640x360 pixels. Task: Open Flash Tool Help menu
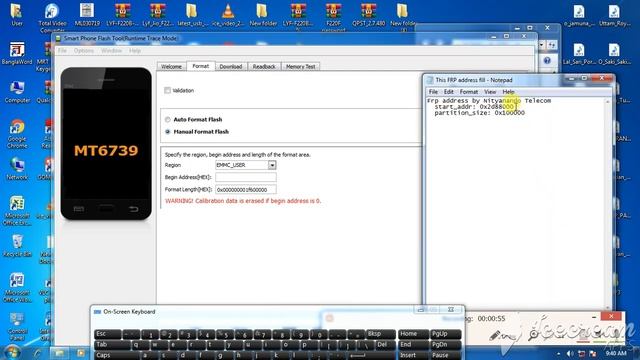coord(135,51)
